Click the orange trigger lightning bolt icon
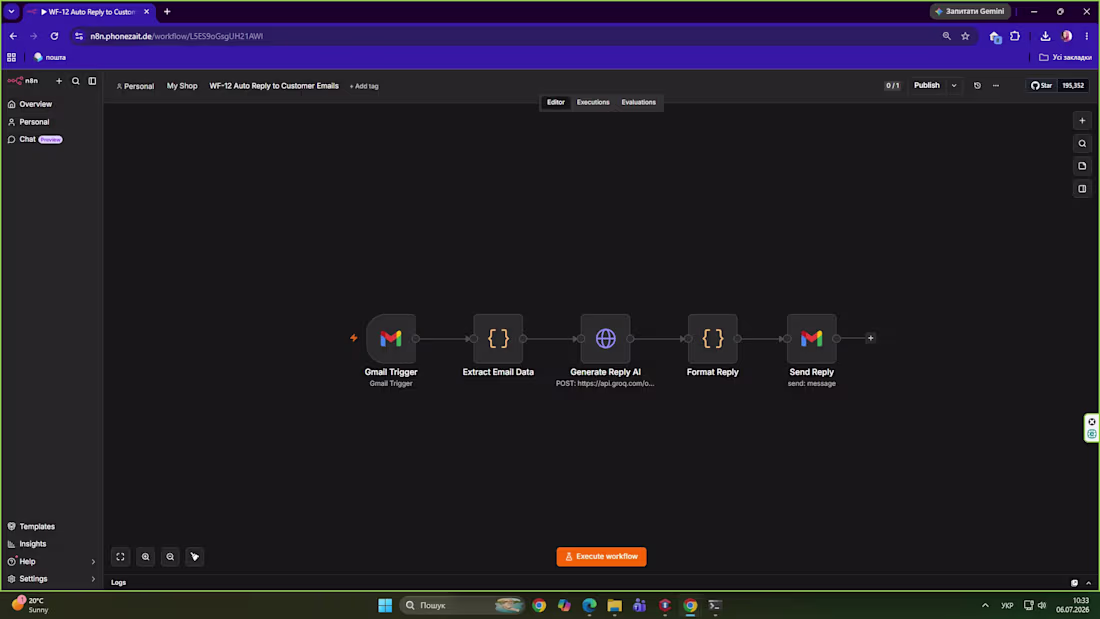The width and height of the screenshot is (1100, 619). 354,338
